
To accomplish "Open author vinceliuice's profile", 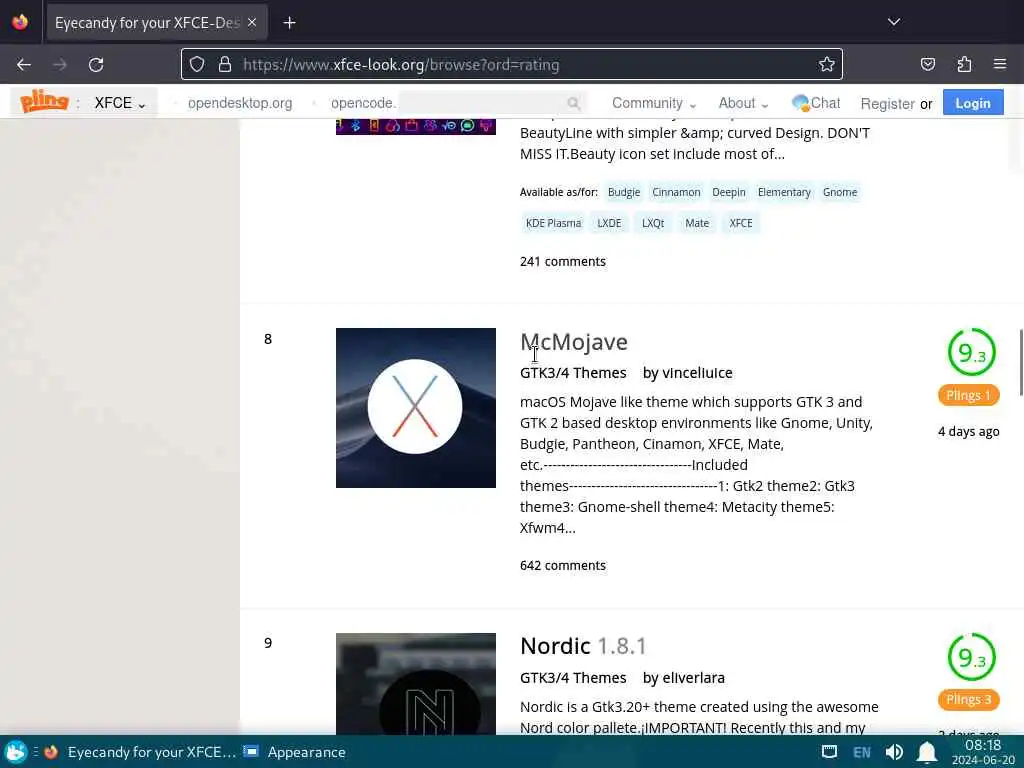I will click(697, 372).
